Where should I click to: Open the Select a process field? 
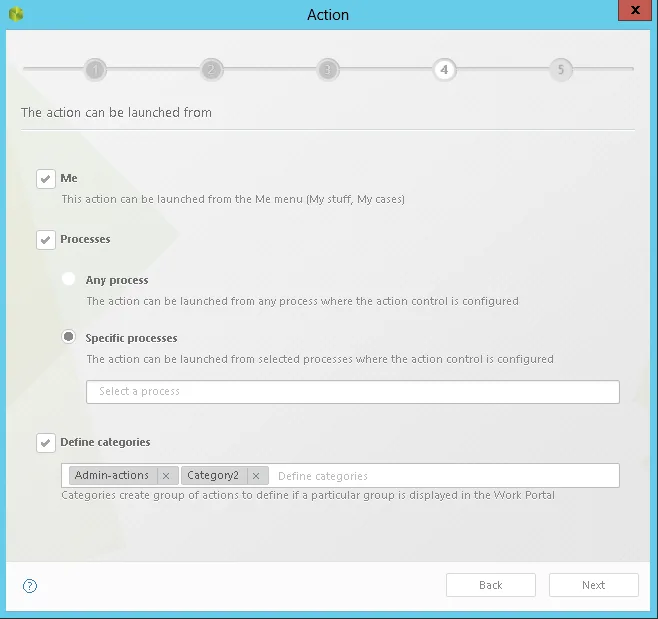[x=352, y=392]
